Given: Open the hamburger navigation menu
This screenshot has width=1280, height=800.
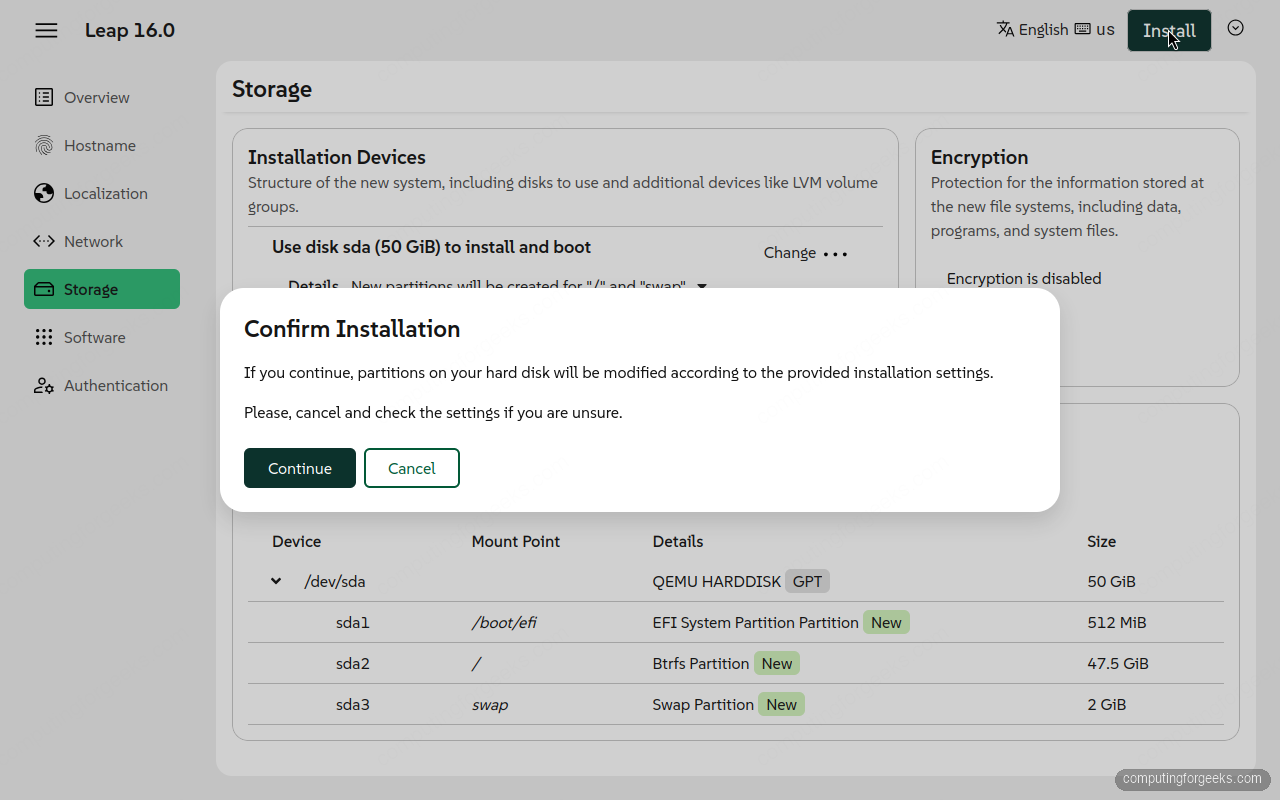Looking at the screenshot, I should (x=46, y=30).
